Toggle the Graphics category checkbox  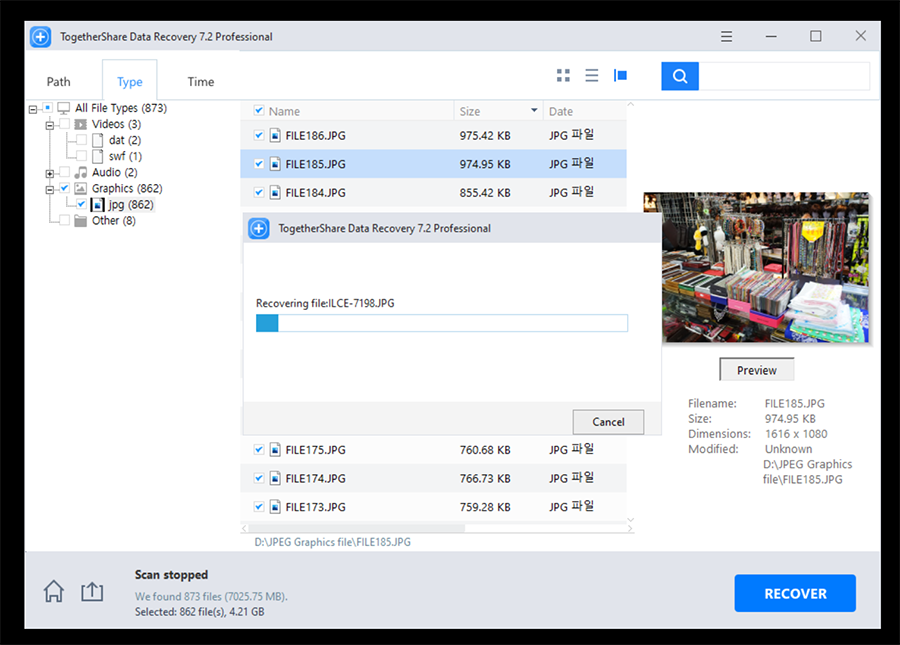coord(64,188)
